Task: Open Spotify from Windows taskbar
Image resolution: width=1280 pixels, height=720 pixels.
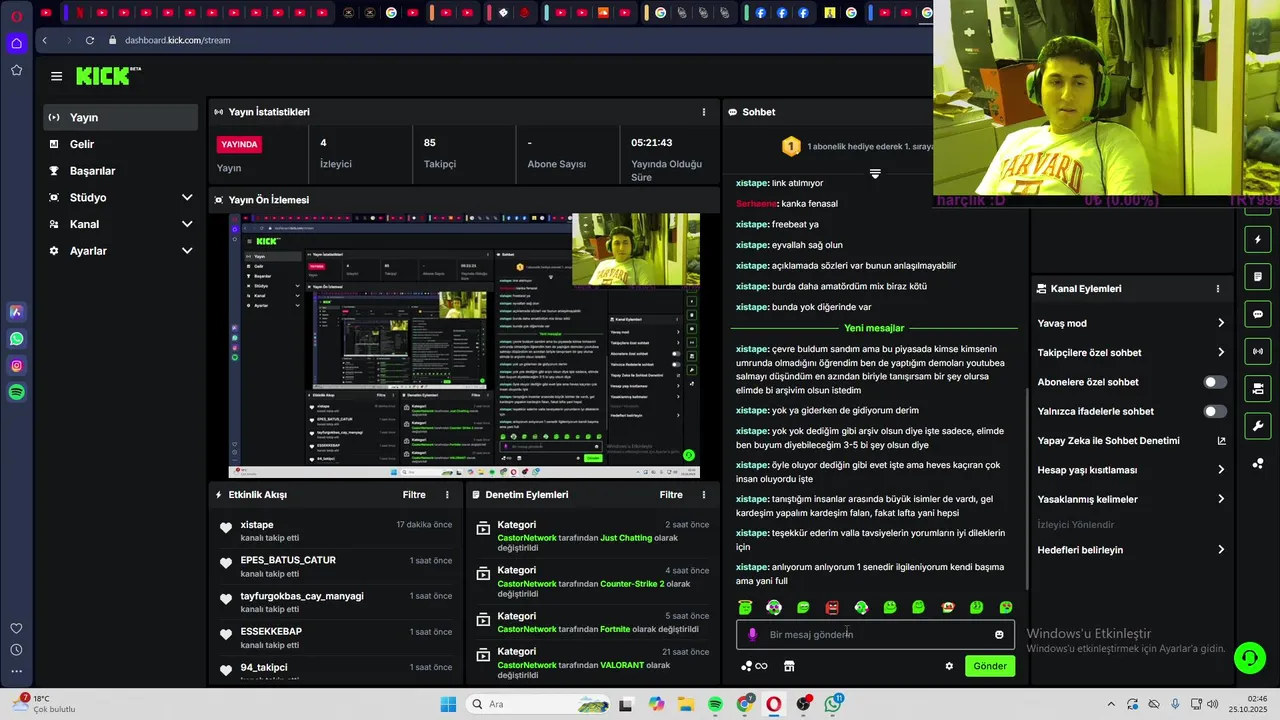Action: click(x=715, y=704)
